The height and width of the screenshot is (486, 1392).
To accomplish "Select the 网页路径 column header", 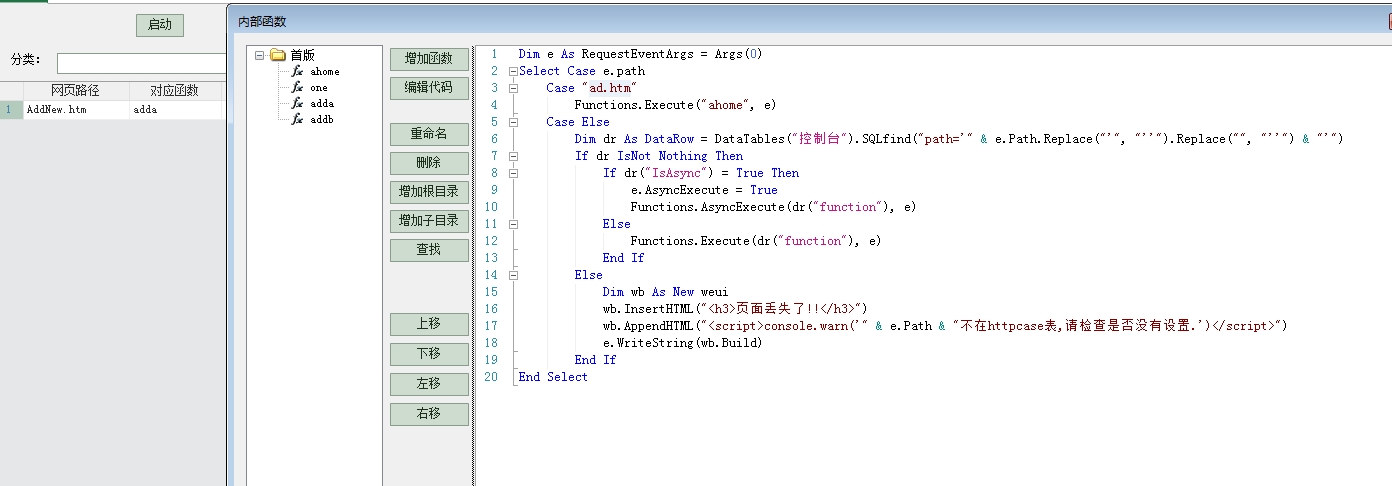I will click(x=75, y=91).
